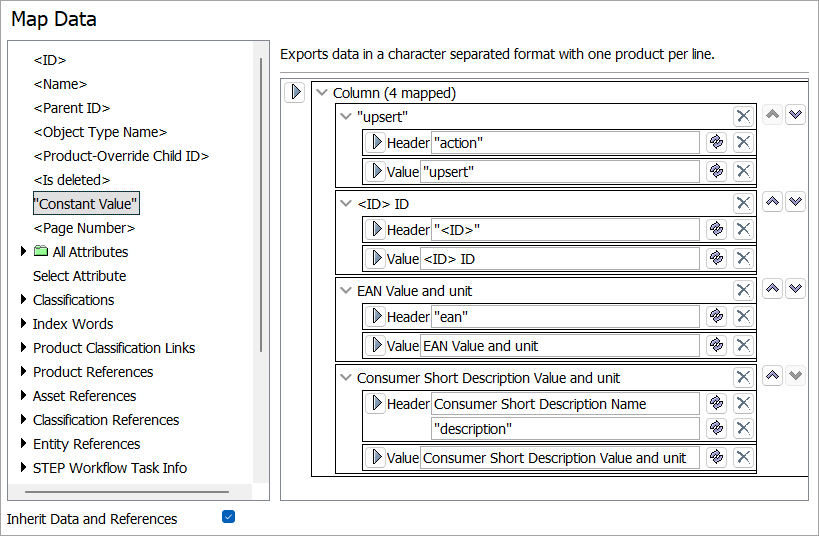Move the <ID> ID column down
Image resolution: width=819 pixels, height=536 pixels.
[x=795, y=202]
